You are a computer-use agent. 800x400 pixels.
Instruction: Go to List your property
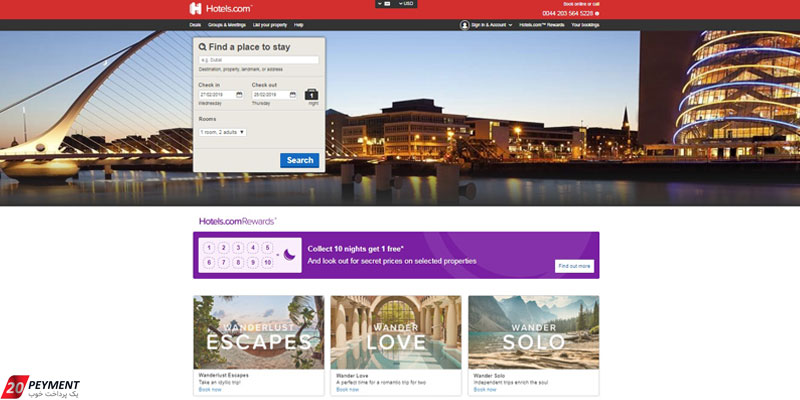270,25
